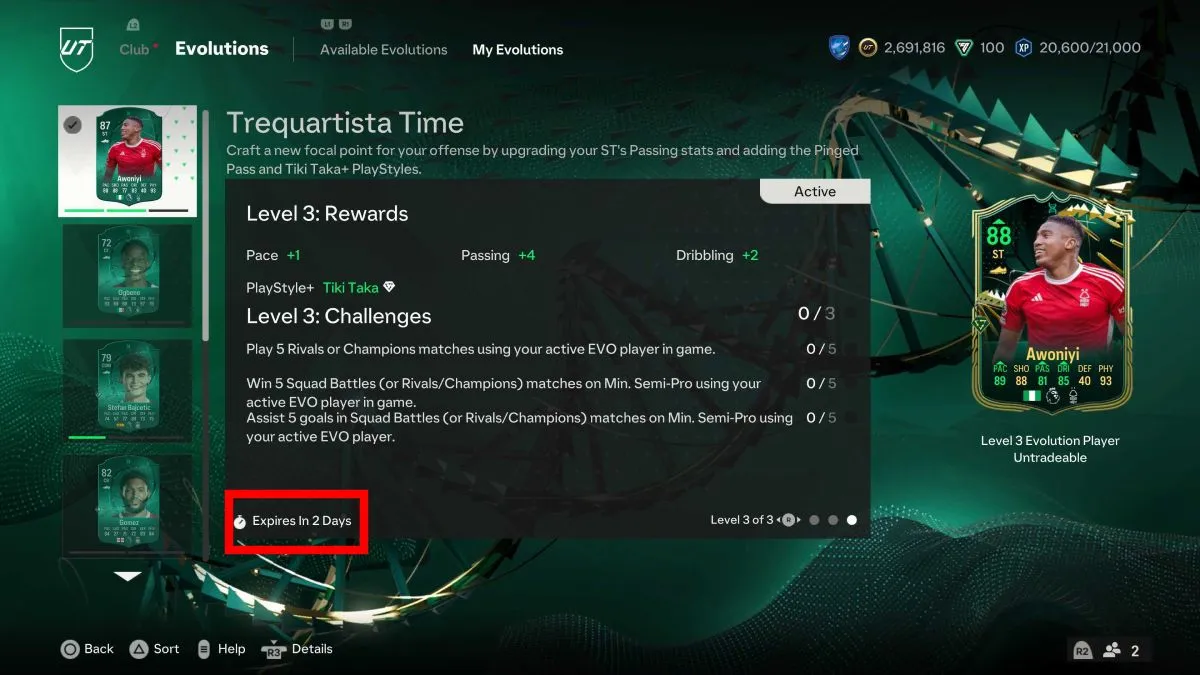Click the green FC points icon
The width and height of the screenshot is (1200, 675).
coord(964,47)
